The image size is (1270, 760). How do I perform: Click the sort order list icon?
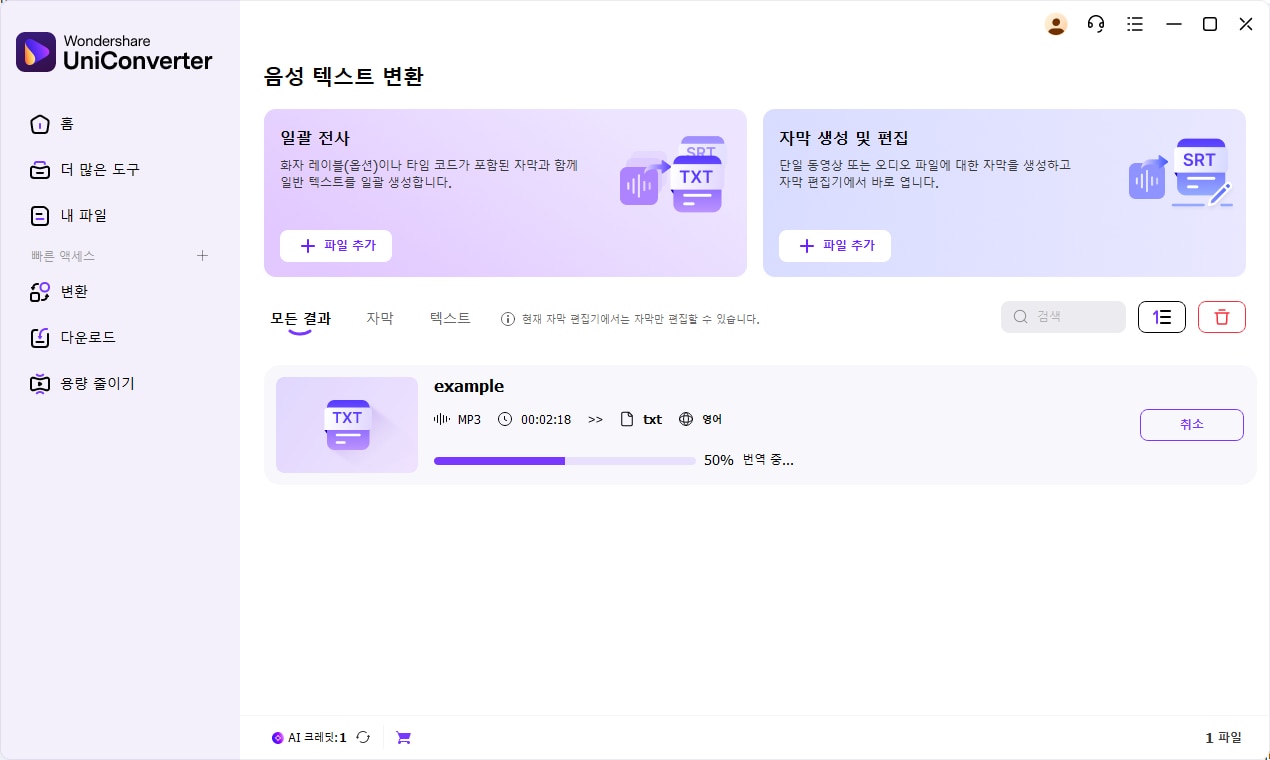pos(1162,317)
